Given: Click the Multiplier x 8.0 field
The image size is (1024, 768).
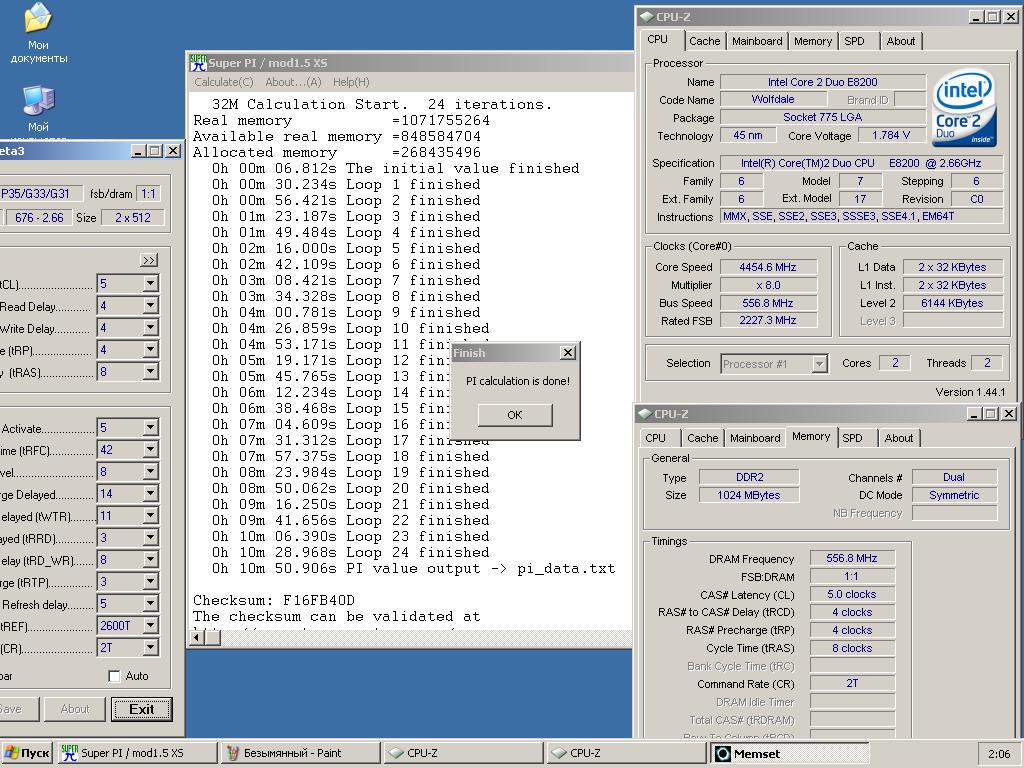Looking at the screenshot, I should pos(768,285).
